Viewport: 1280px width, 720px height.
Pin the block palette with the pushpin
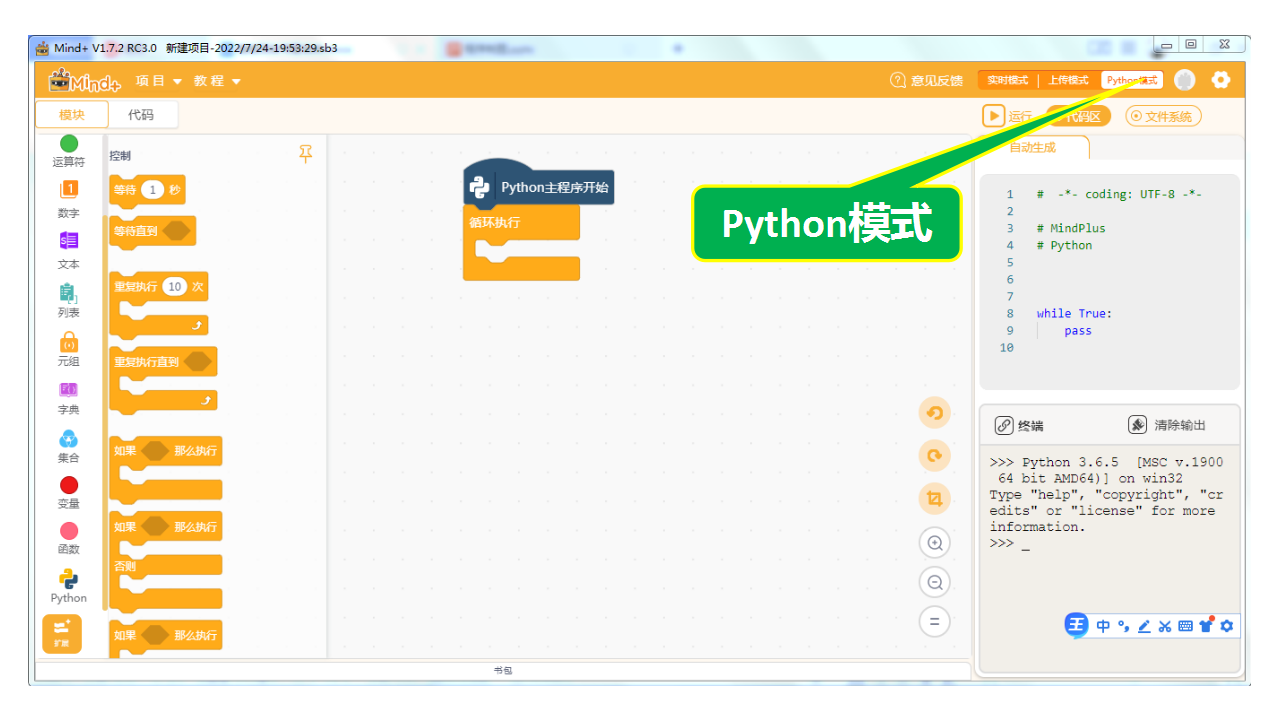306,154
